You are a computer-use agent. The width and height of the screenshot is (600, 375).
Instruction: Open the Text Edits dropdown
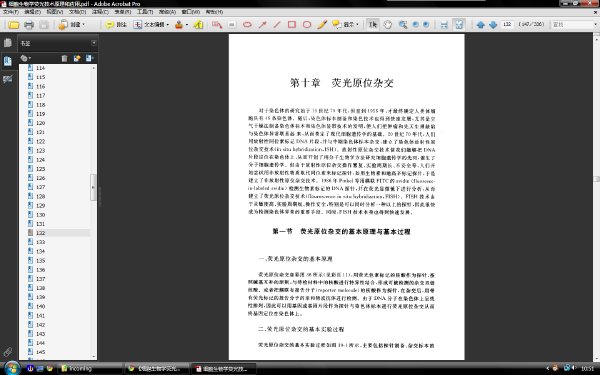151,25
